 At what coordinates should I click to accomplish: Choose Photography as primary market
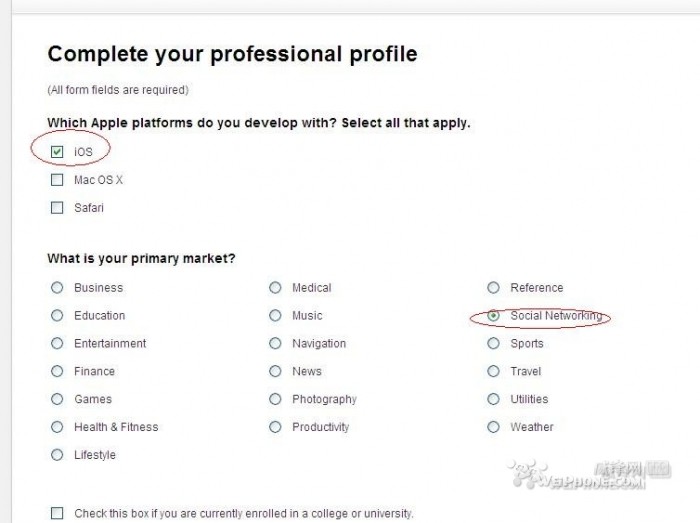point(275,399)
